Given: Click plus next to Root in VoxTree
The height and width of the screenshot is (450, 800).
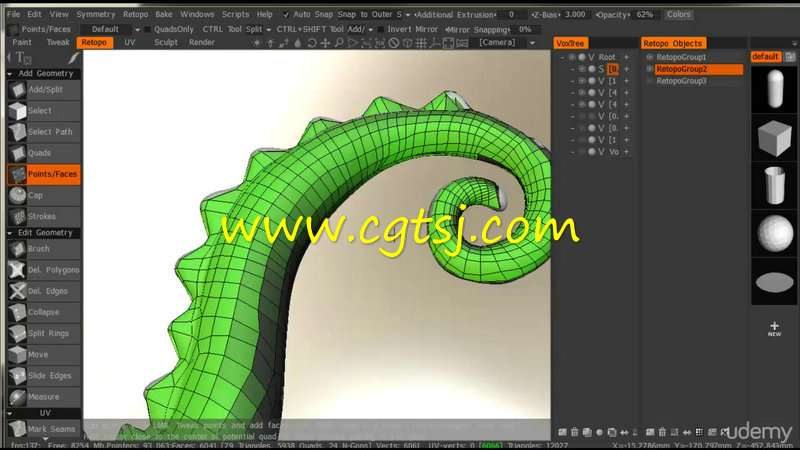Looking at the screenshot, I should (627, 57).
